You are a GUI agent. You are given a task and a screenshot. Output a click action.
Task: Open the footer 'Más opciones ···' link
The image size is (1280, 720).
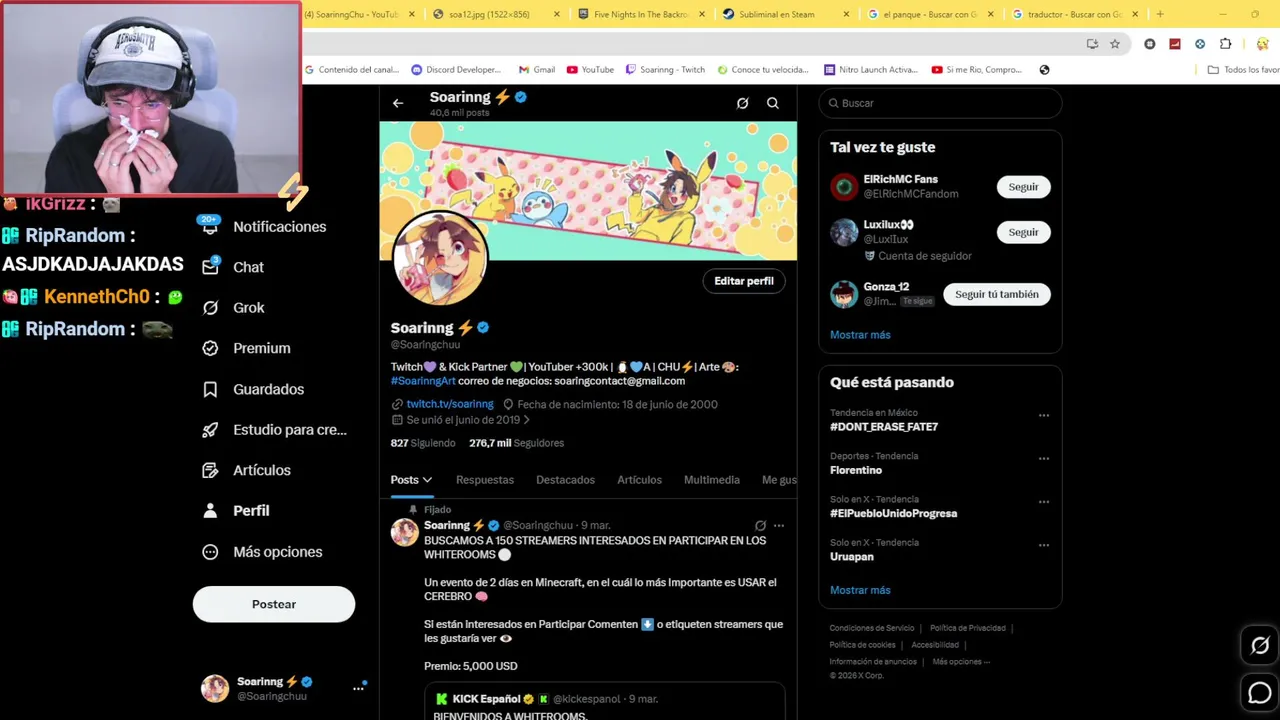[x=961, y=662]
